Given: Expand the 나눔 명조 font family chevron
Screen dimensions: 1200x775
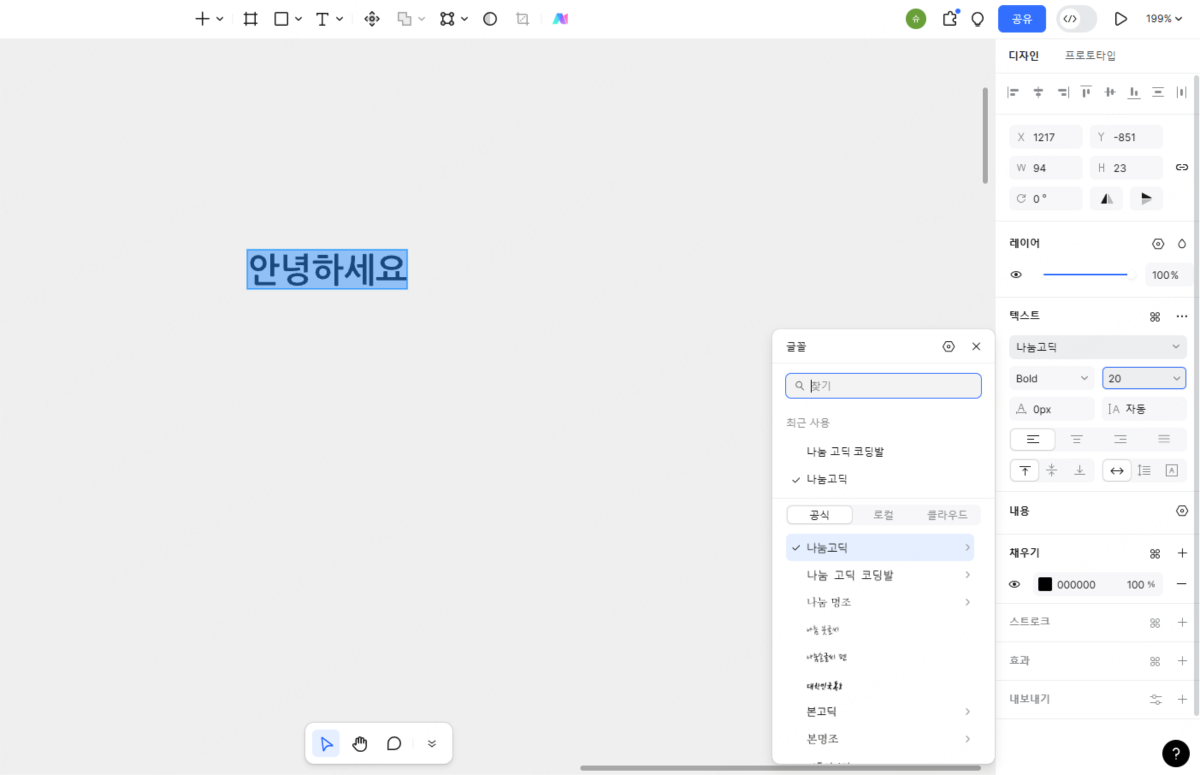Looking at the screenshot, I should (966, 602).
